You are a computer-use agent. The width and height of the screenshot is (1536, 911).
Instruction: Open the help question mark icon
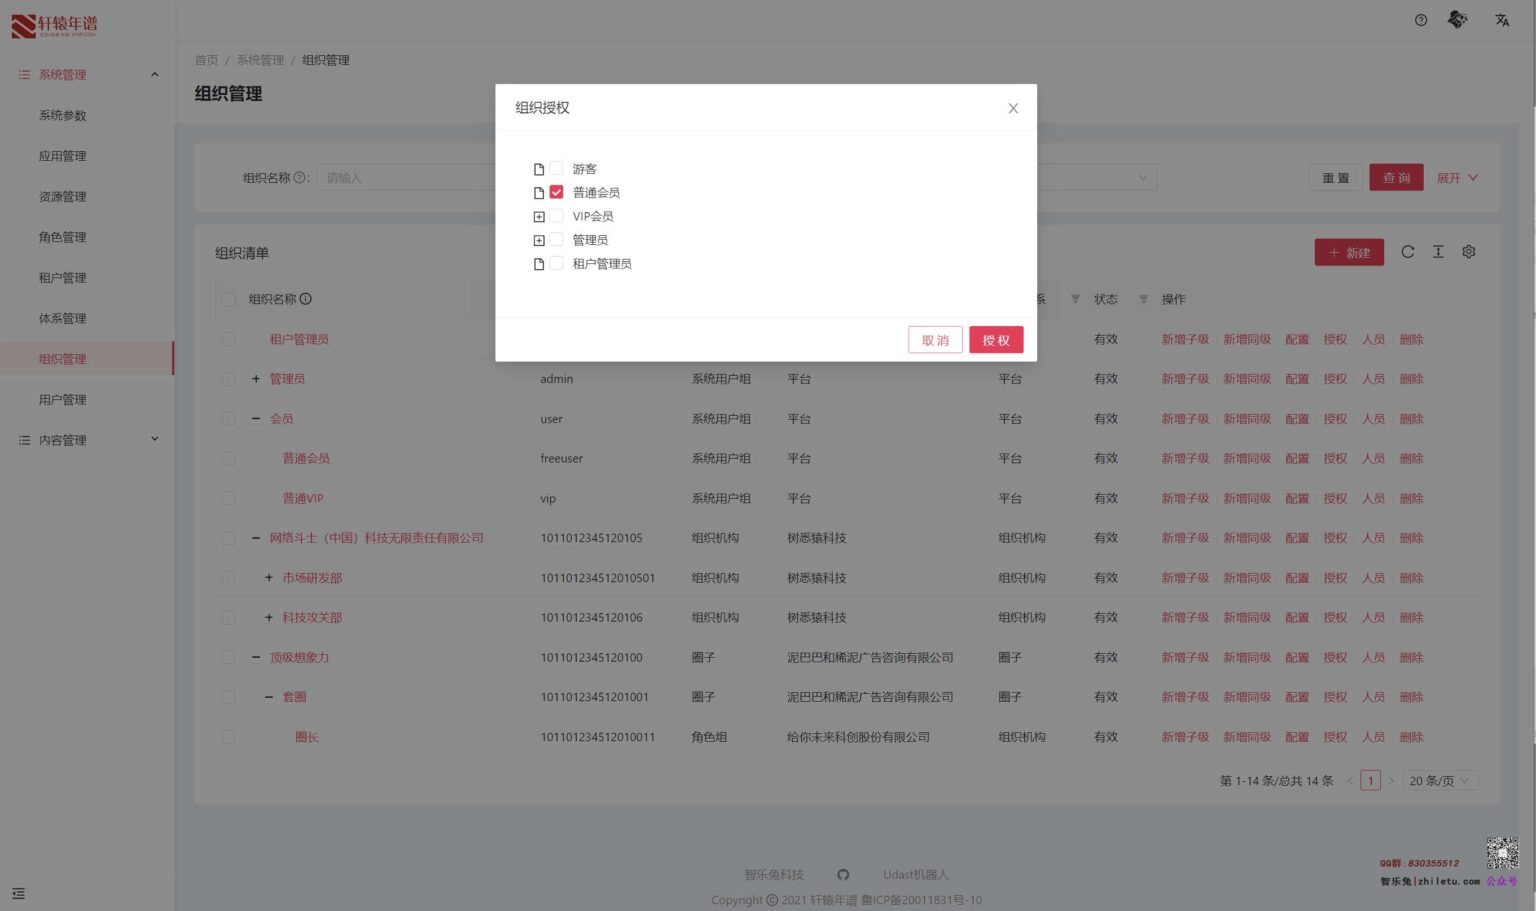coord(1420,20)
